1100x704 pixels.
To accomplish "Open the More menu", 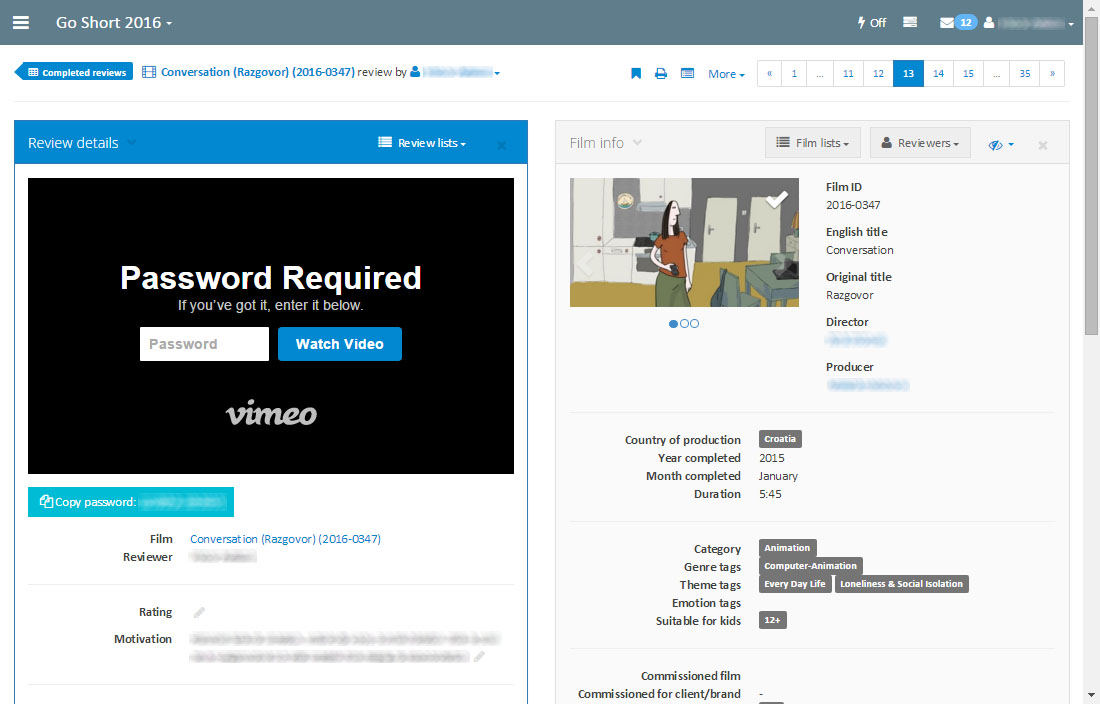I will pos(726,74).
